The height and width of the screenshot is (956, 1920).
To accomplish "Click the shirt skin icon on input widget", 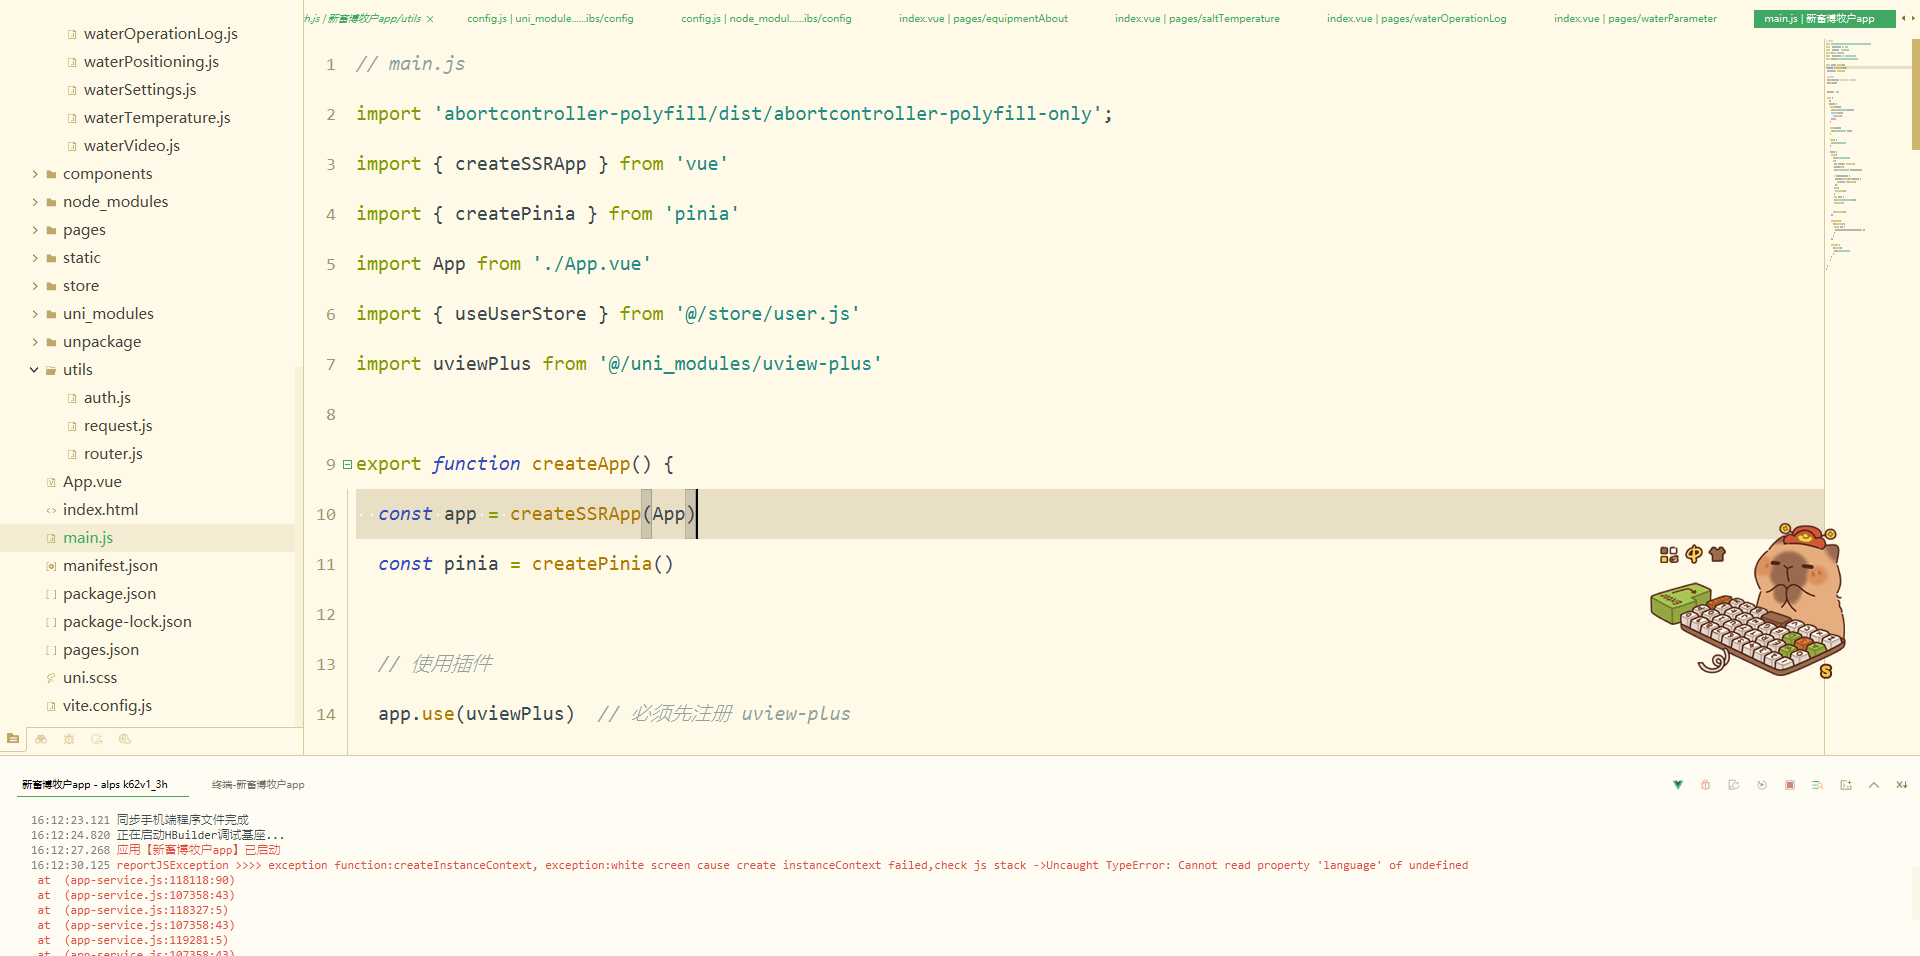I will click(x=1718, y=554).
